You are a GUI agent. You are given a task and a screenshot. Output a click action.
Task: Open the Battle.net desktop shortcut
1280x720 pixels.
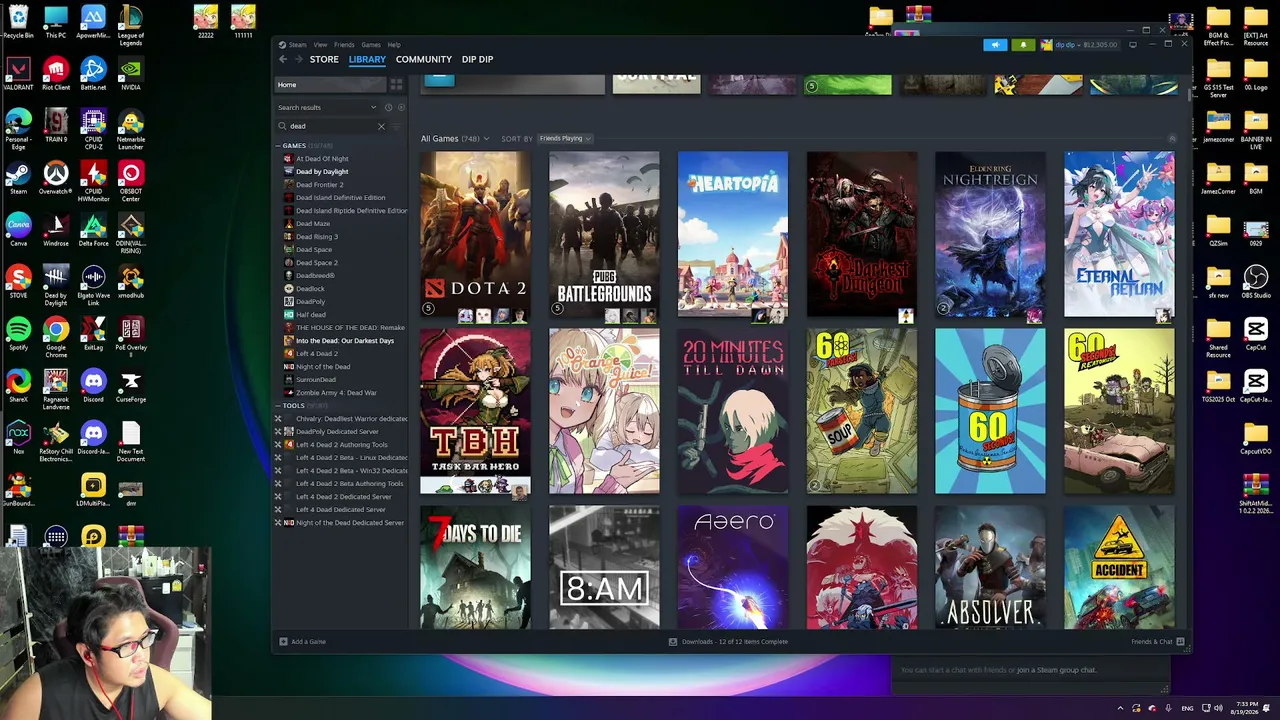pyautogui.click(x=93, y=73)
